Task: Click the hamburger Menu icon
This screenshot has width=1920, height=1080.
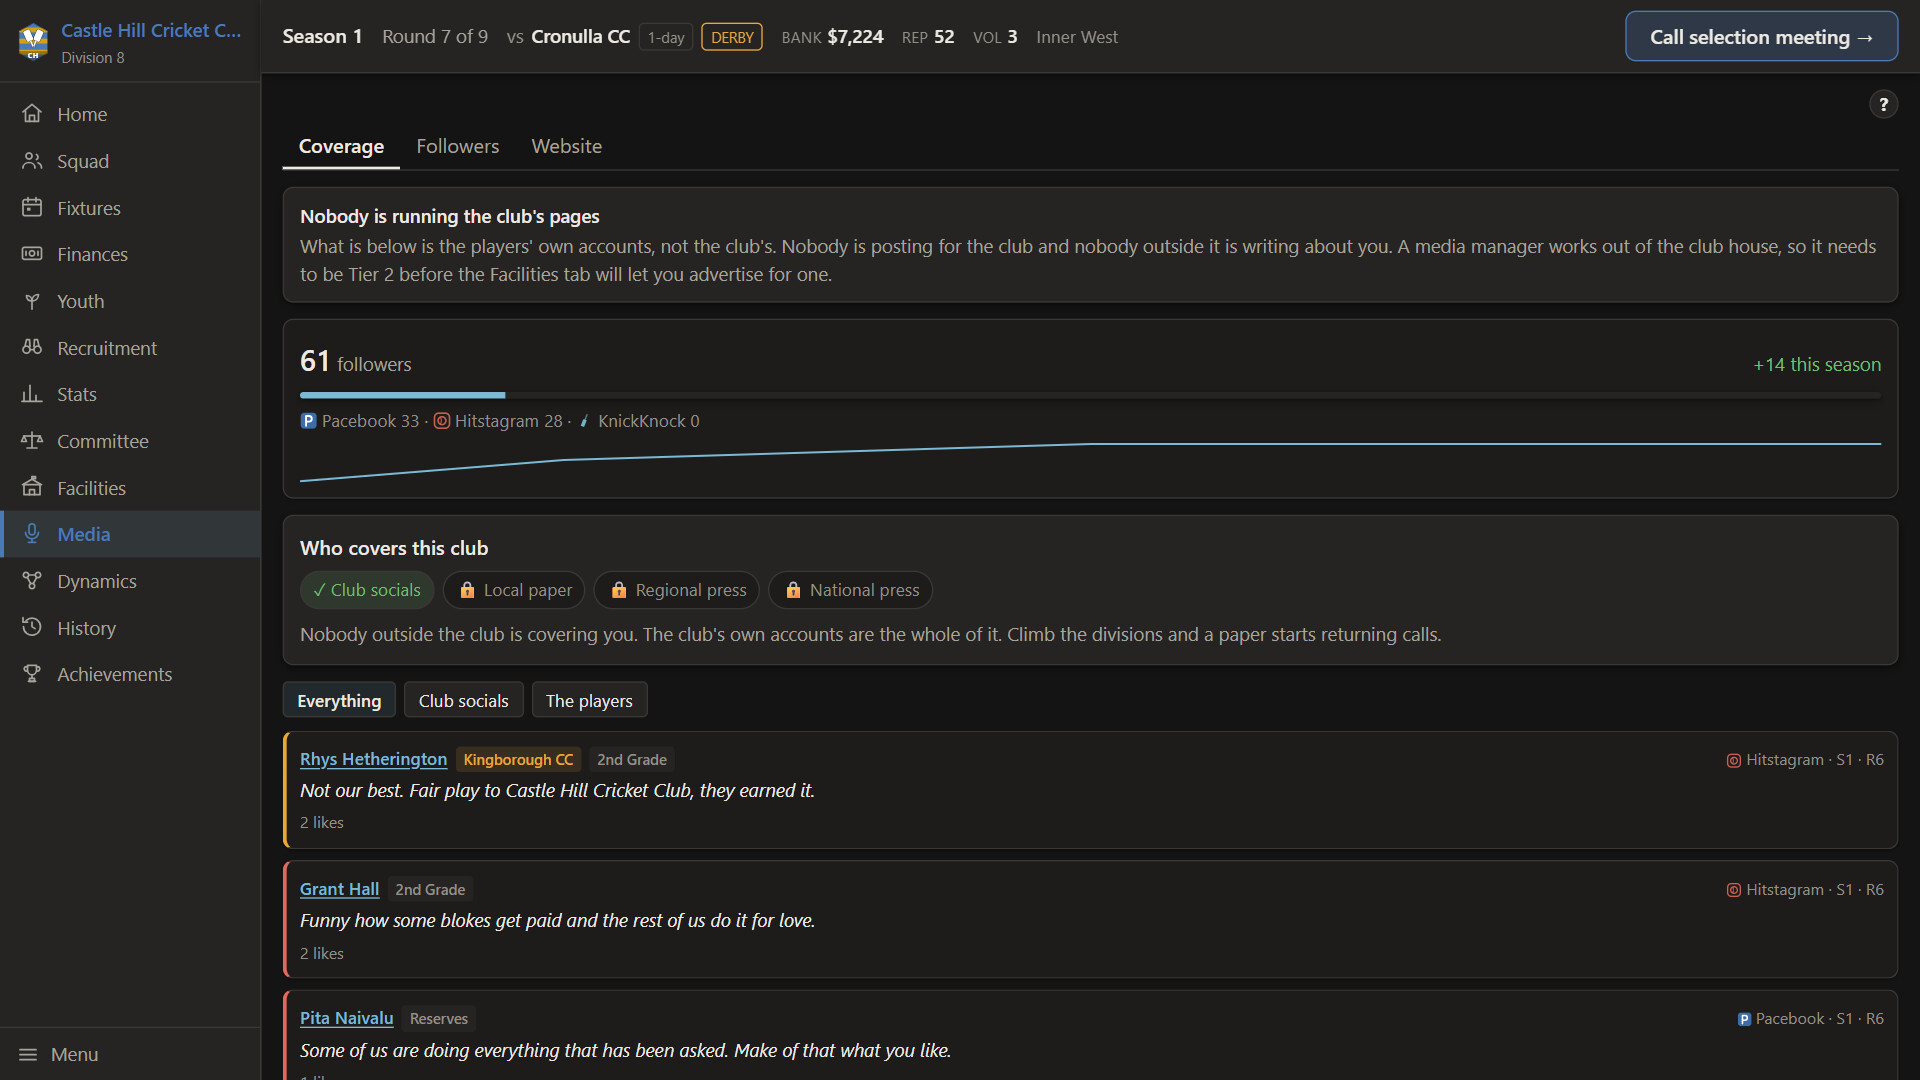Action: pyautogui.click(x=28, y=1054)
